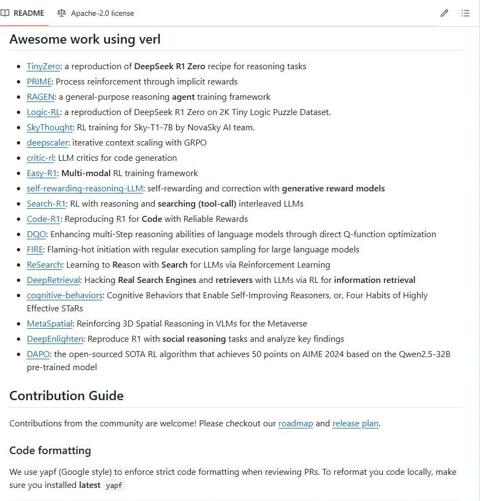Follow the PRIME link
The image size is (500, 501).
coord(39,82)
